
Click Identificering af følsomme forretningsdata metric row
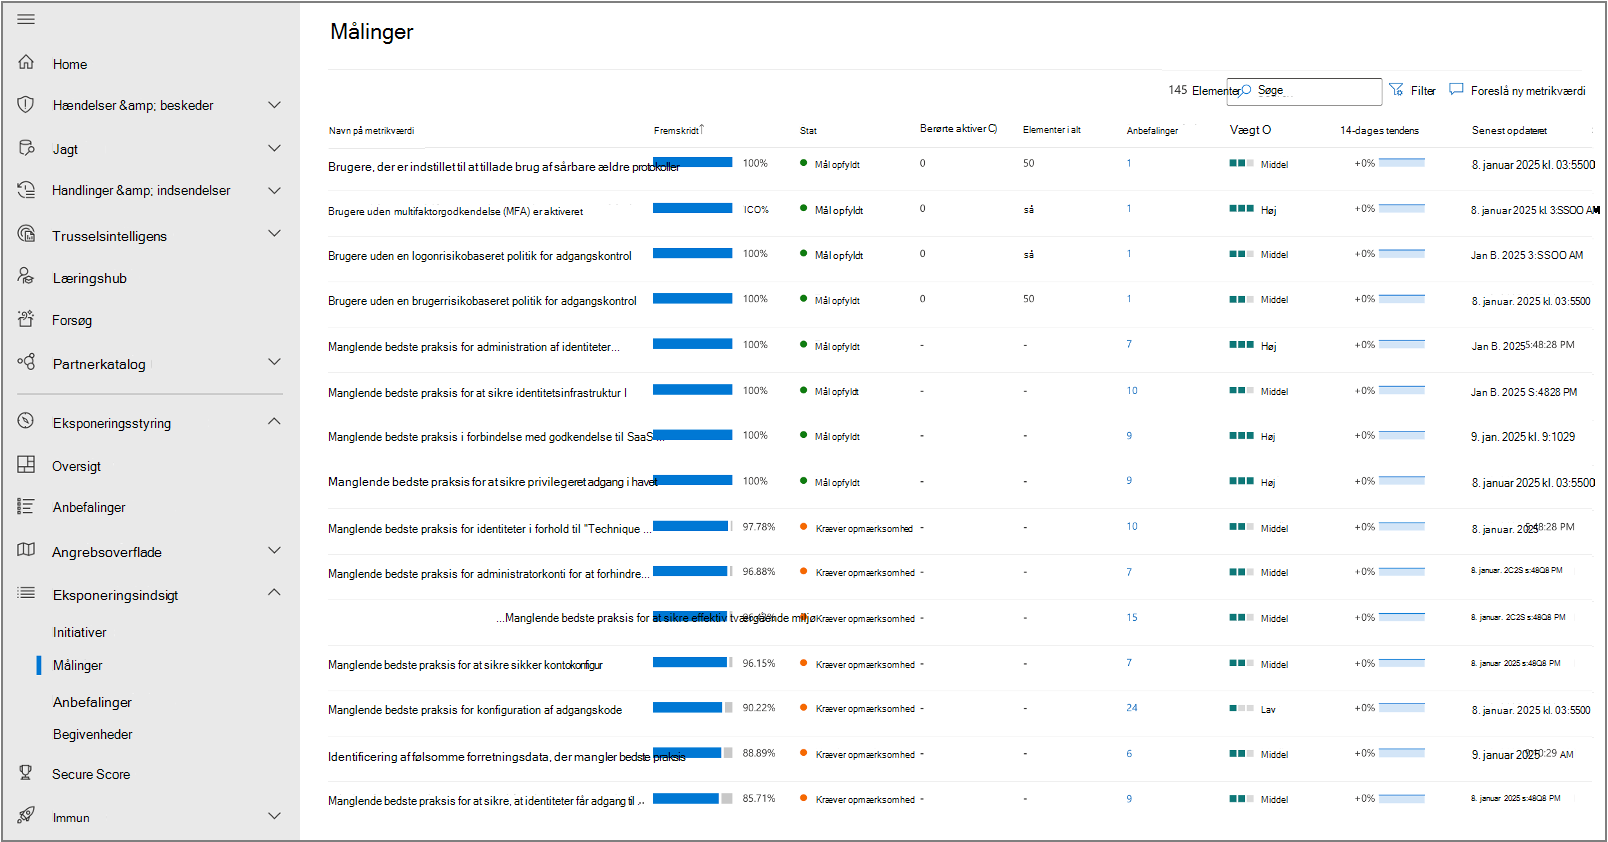pyautogui.click(x=506, y=757)
